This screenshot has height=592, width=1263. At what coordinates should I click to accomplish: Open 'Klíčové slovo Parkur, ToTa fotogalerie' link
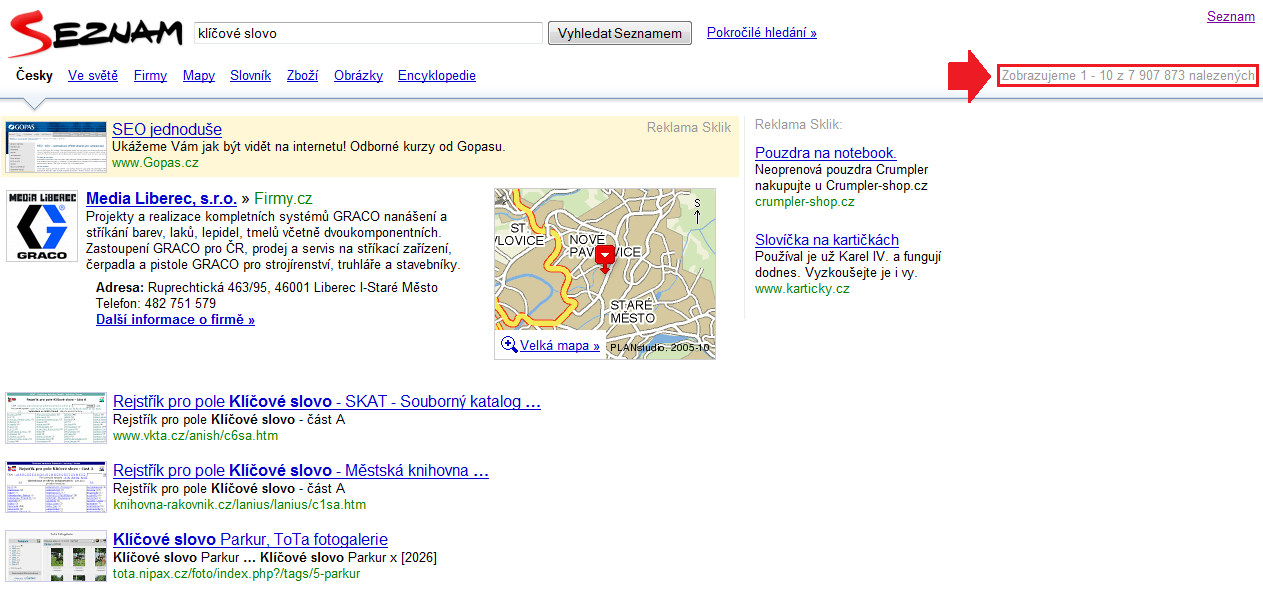coord(250,540)
